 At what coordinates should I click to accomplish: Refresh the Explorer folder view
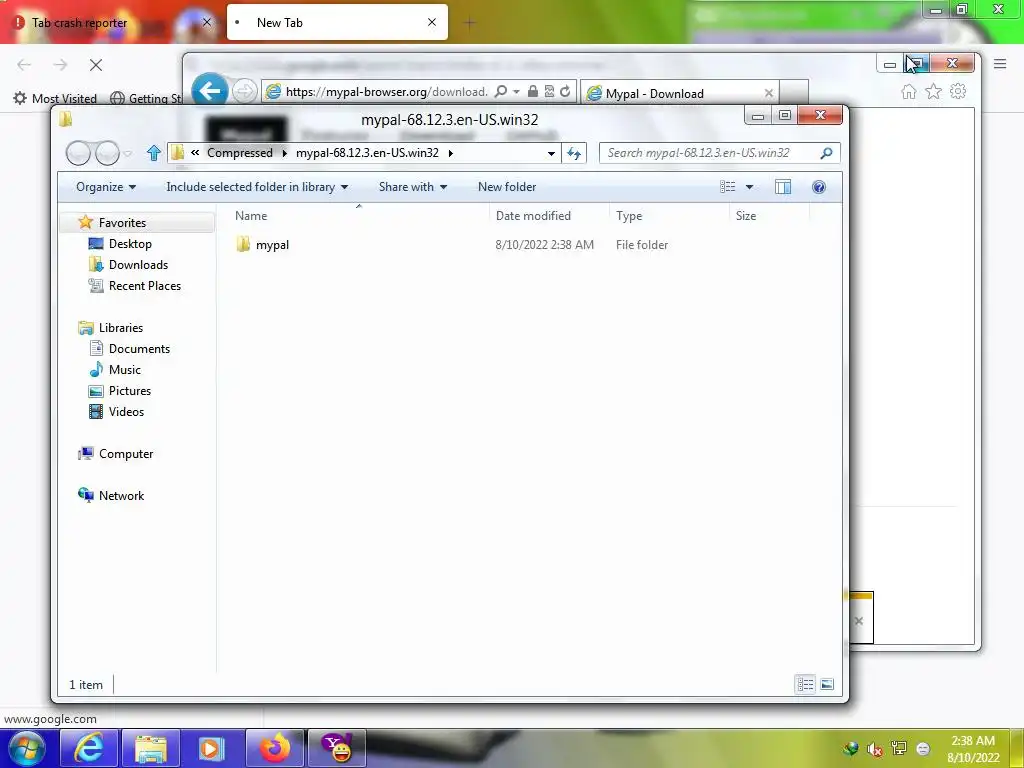tap(573, 153)
